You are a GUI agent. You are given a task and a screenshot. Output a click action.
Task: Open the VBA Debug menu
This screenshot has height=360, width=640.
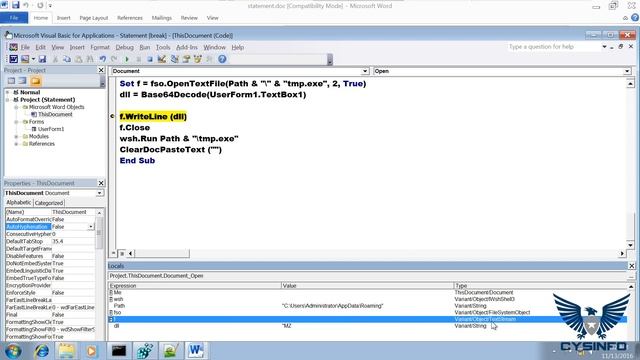click(124, 47)
